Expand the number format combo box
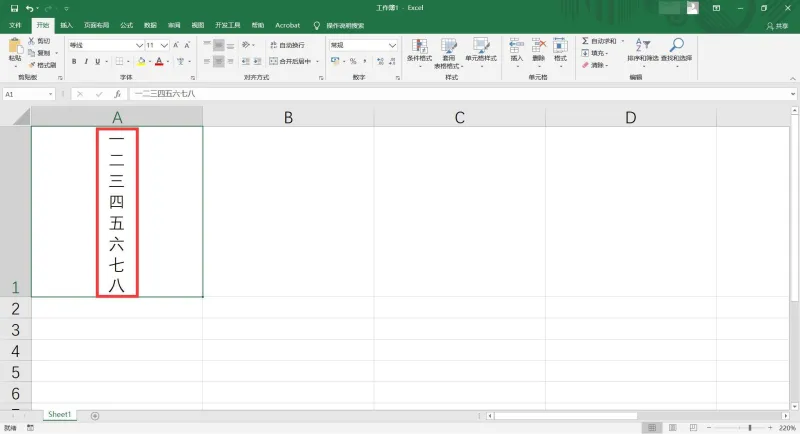 tap(392, 45)
